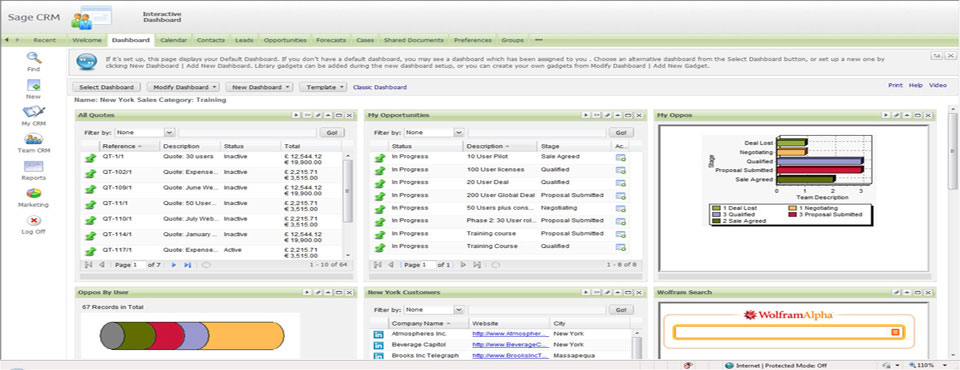Click the green pin icon for QT-1/1

[x=91, y=158]
